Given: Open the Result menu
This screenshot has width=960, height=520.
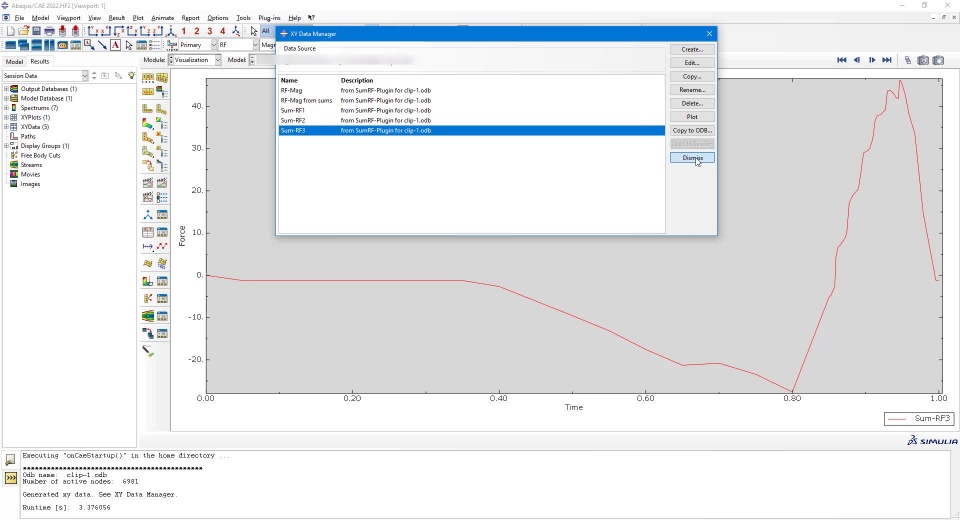Looking at the screenshot, I should 116,18.
